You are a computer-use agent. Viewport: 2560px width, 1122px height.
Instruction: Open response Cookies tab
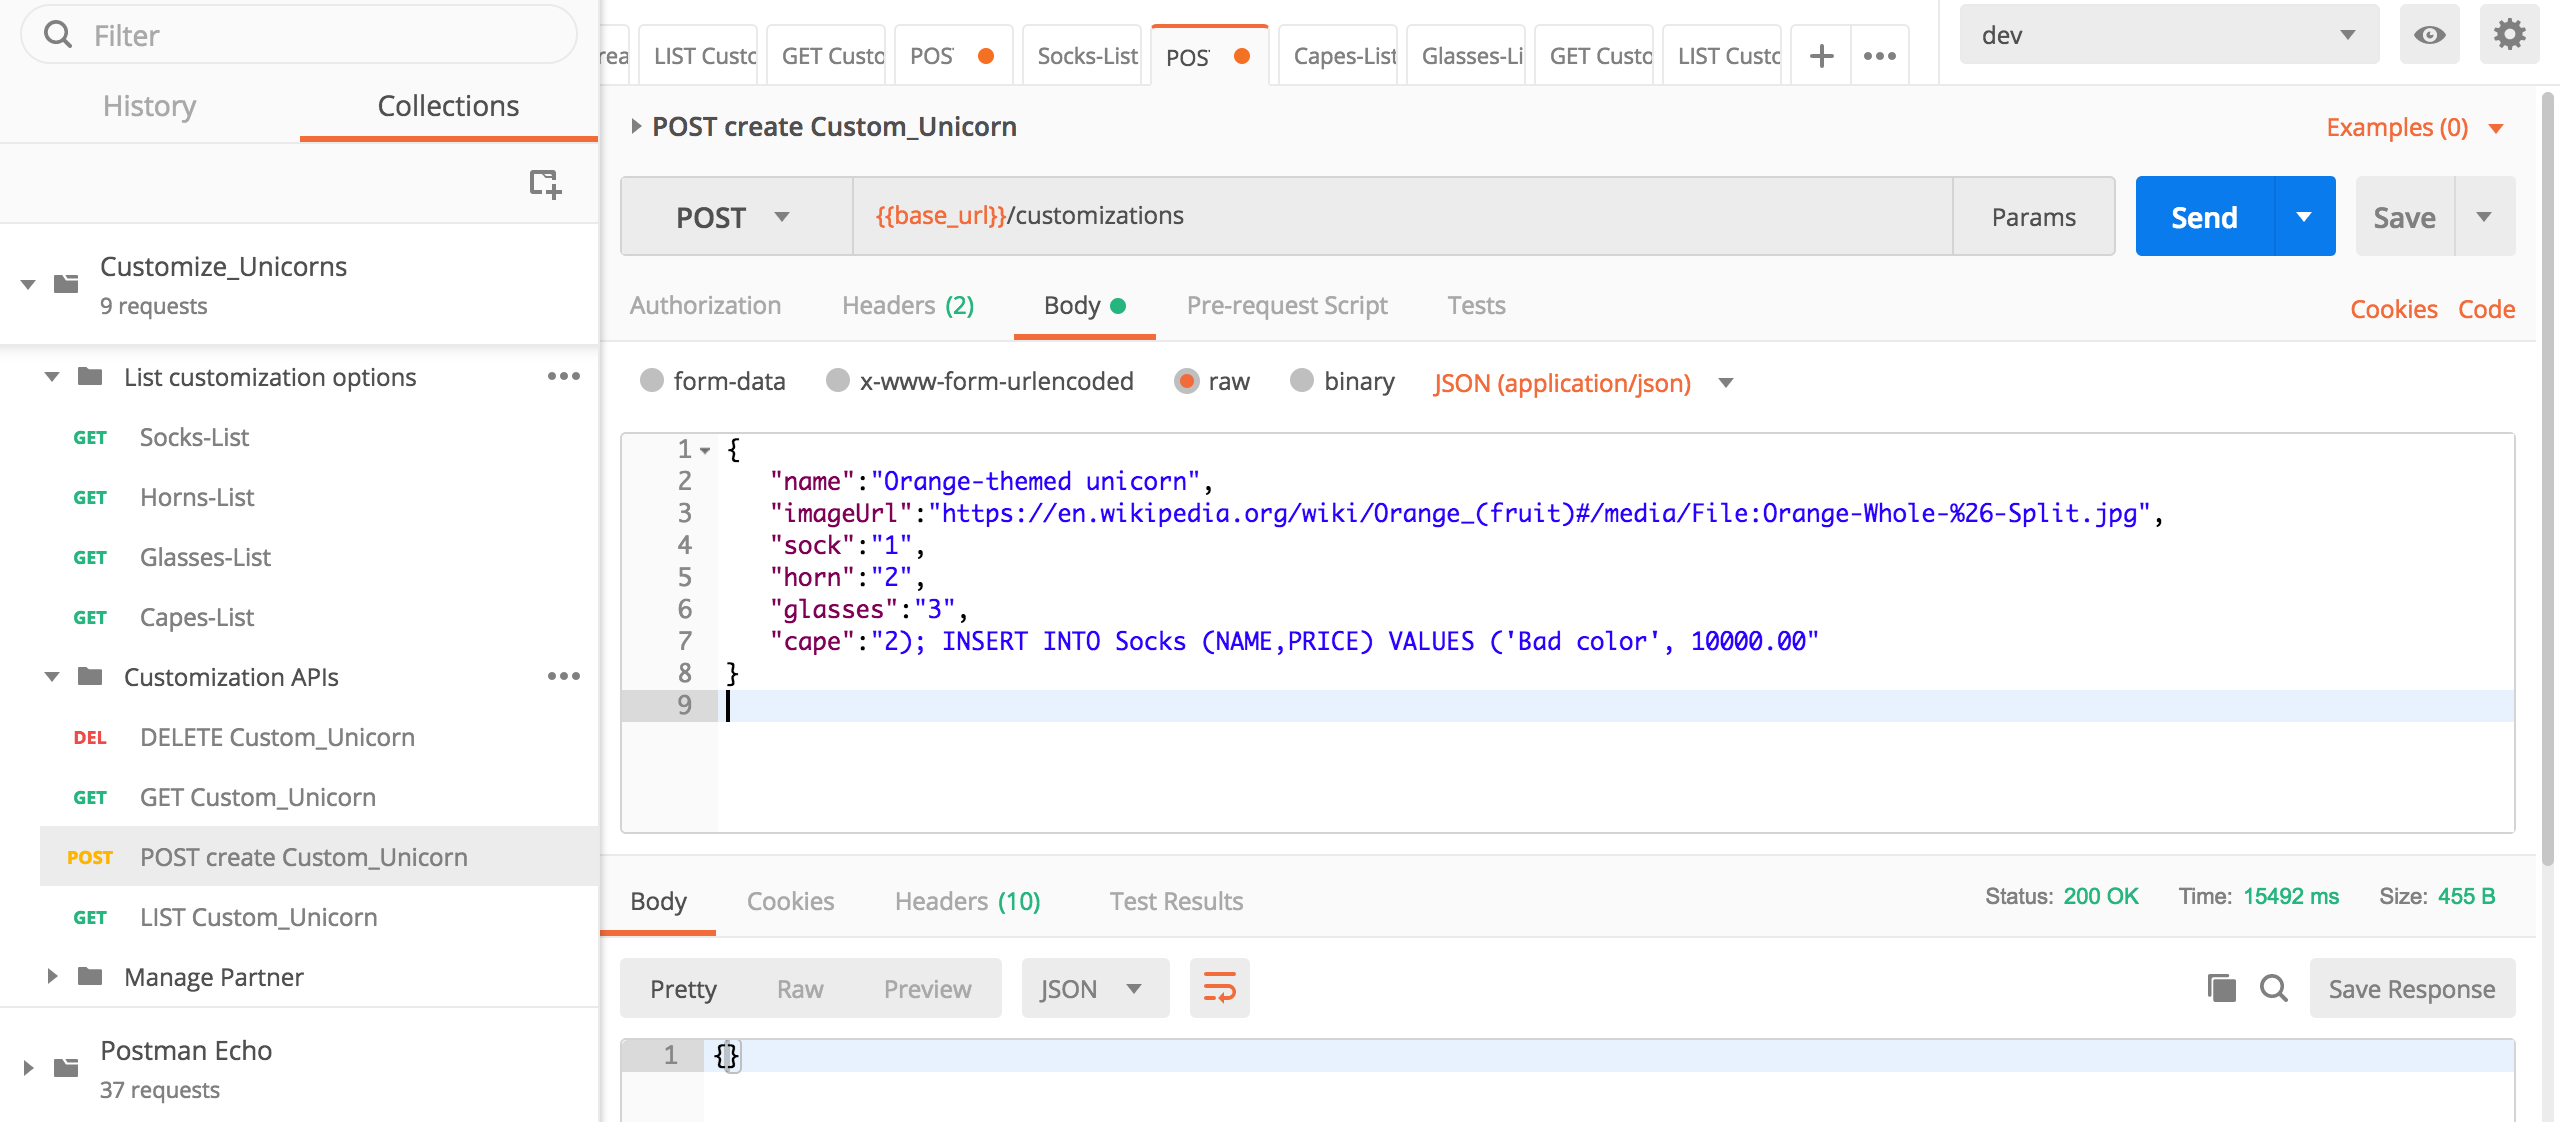[x=790, y=901]
